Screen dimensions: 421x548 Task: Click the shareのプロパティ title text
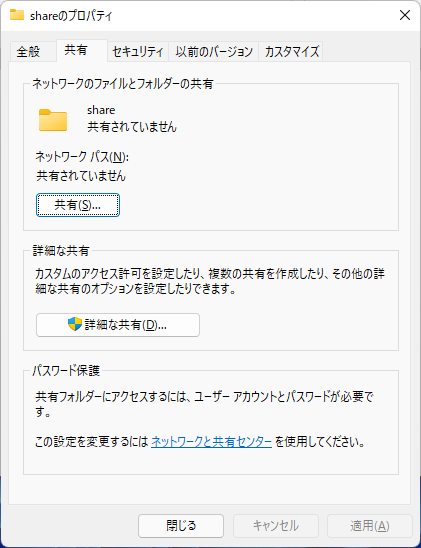71,16
